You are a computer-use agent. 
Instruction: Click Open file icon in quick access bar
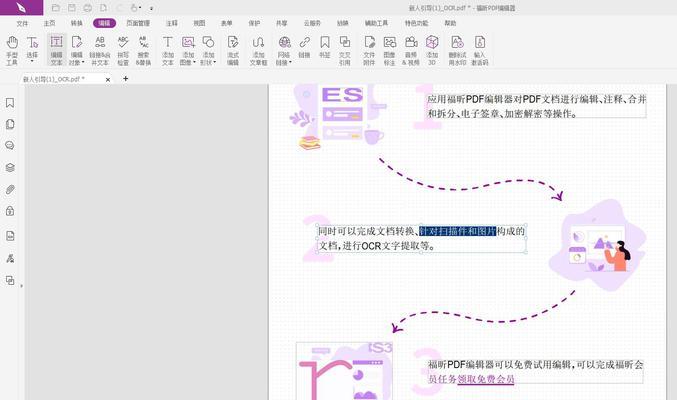tap(56, 8)
